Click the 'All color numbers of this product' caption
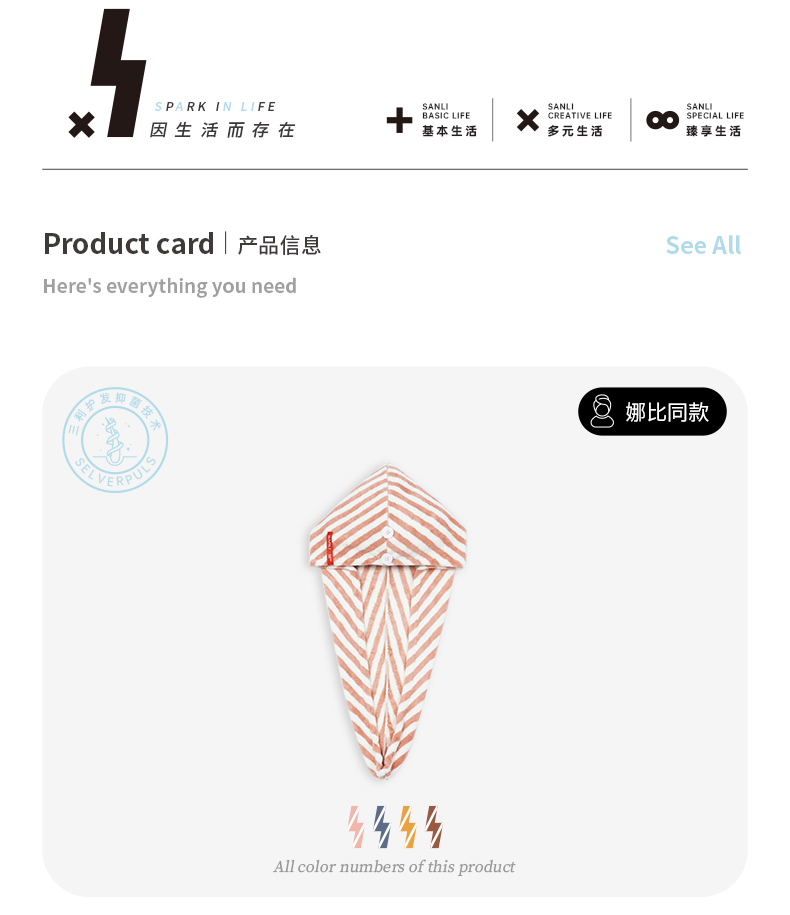This screenshot has height=915, width=790. click(x=394, y=867)
